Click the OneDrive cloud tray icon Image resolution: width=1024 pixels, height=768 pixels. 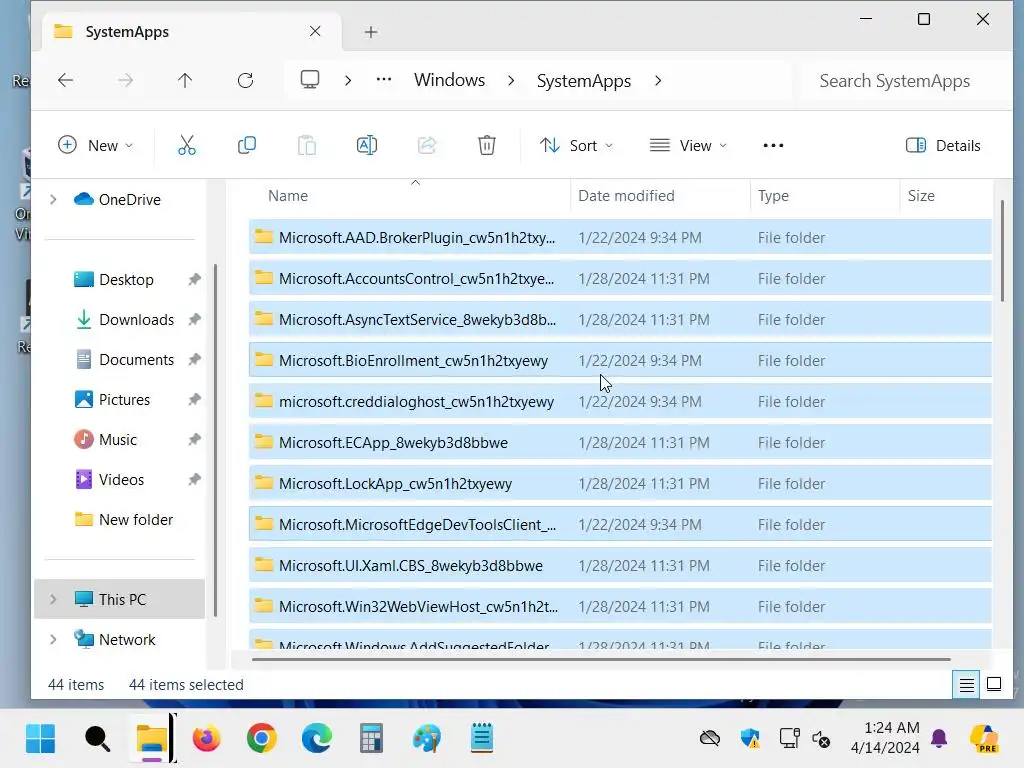point(709,739)
